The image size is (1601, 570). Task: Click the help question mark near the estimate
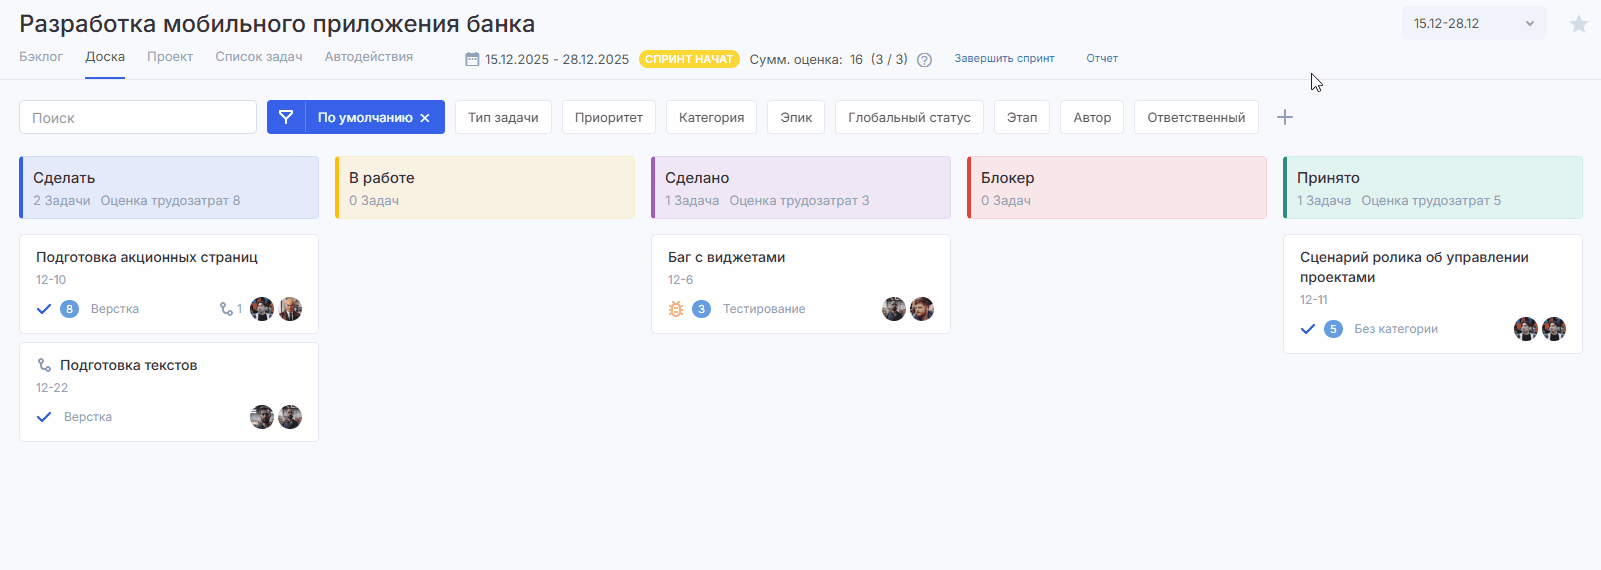tap(924, 60)
